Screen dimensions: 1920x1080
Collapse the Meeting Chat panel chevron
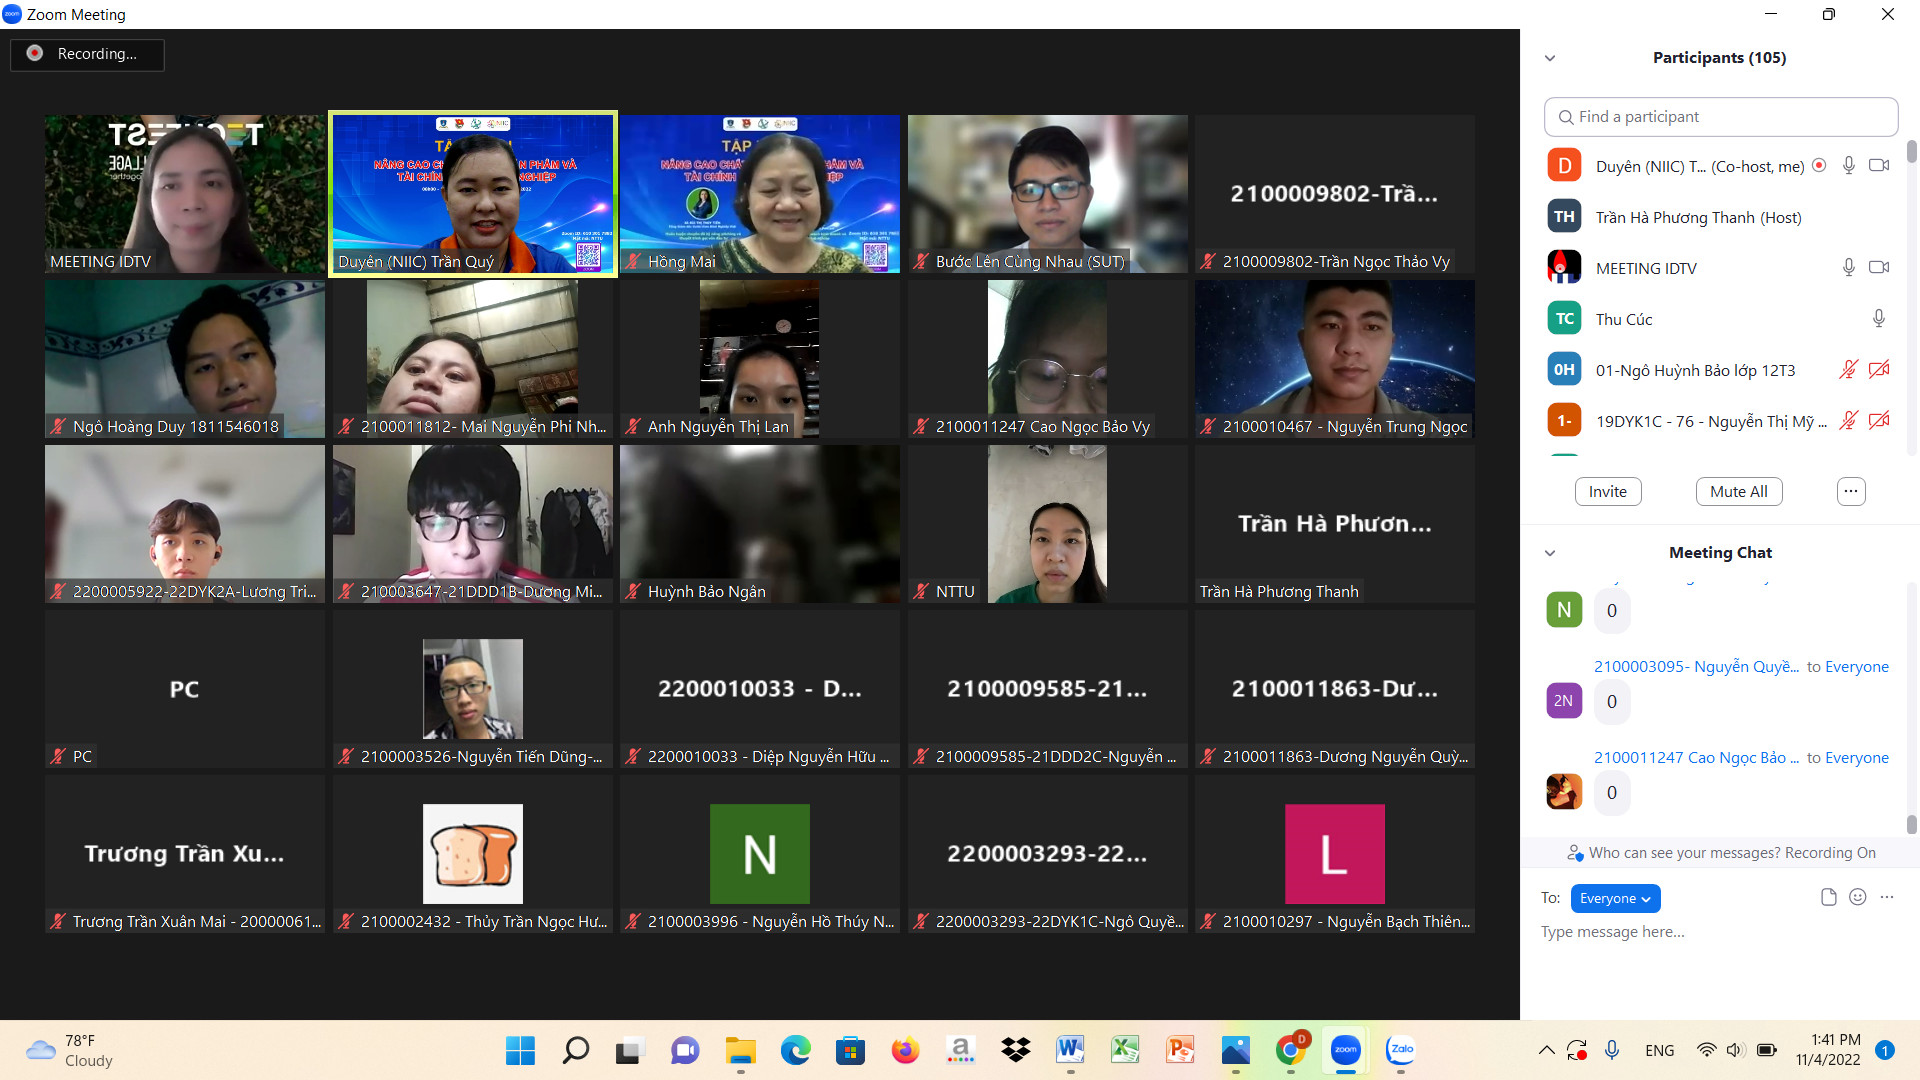(1550, 553)
